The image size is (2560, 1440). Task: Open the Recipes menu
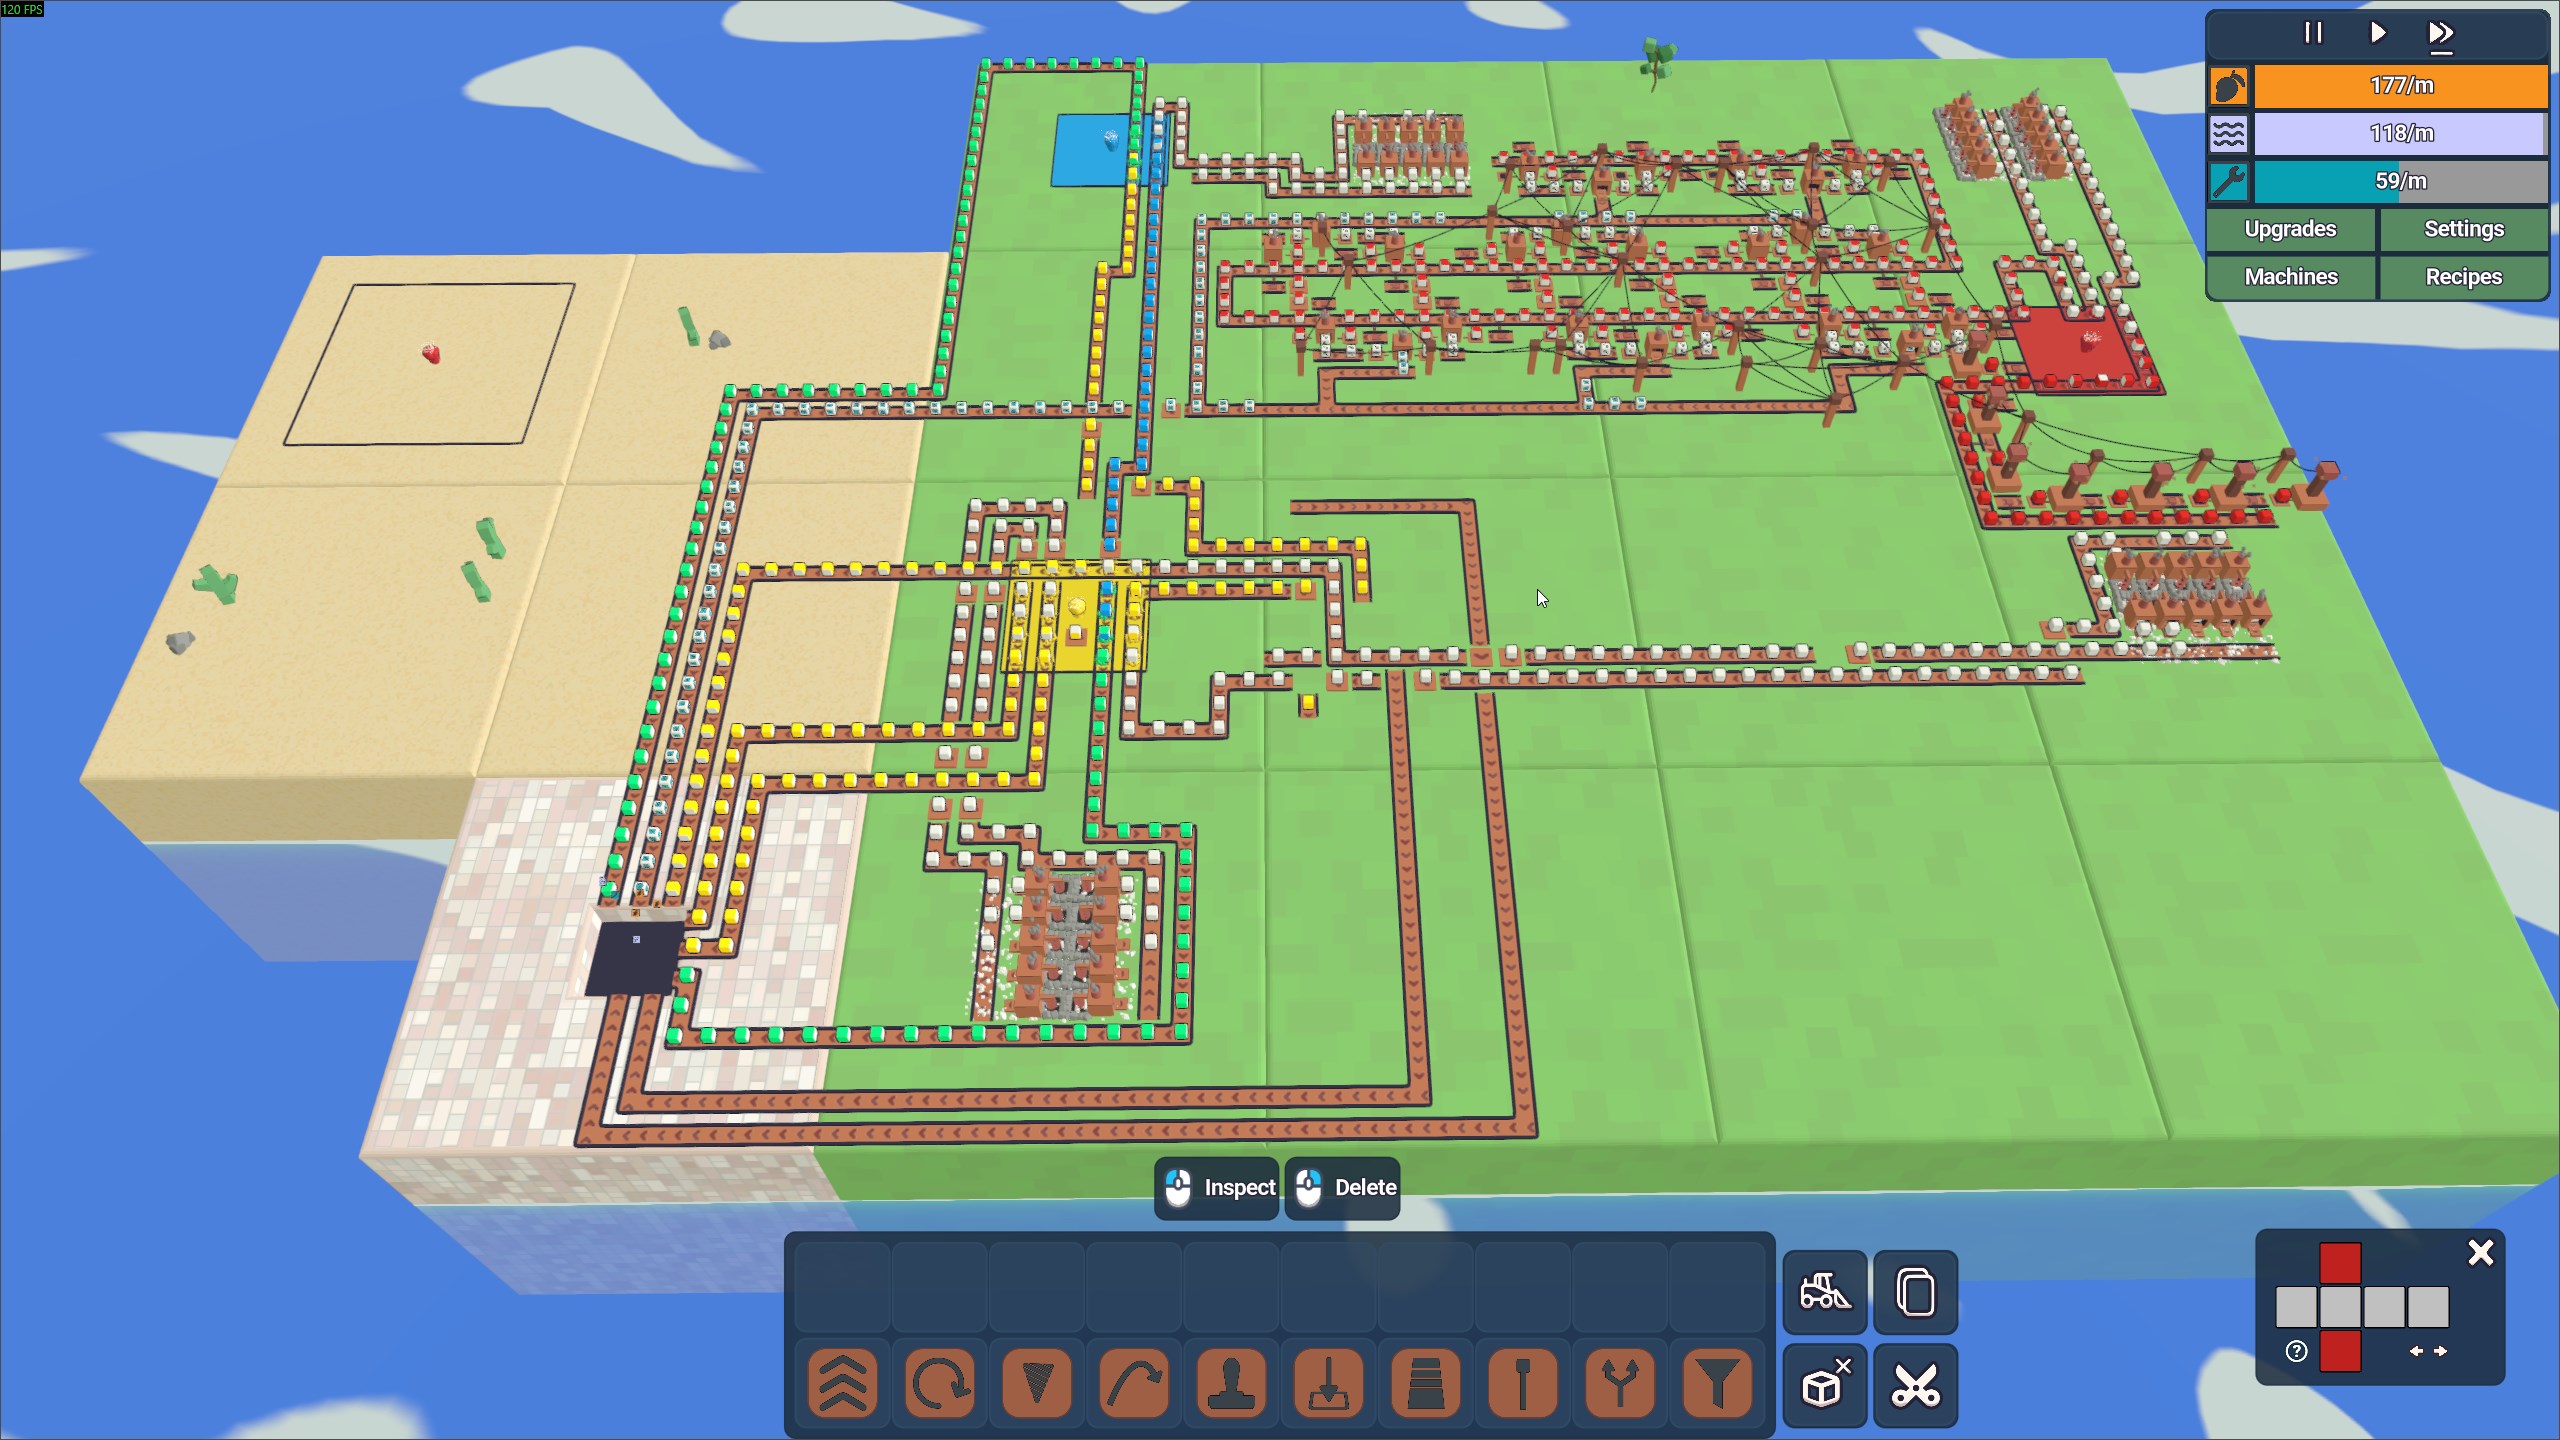[x=2463, y=277]
